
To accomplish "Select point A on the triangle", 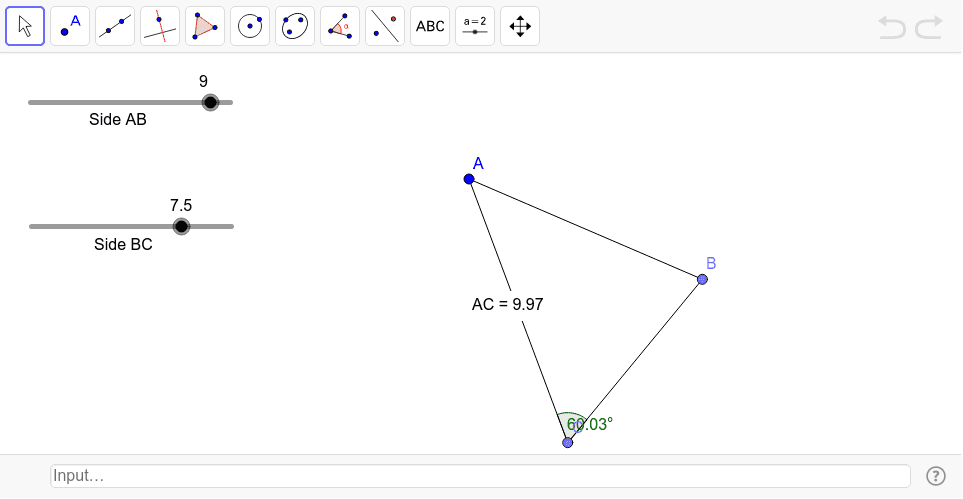I will pos(469,179).
